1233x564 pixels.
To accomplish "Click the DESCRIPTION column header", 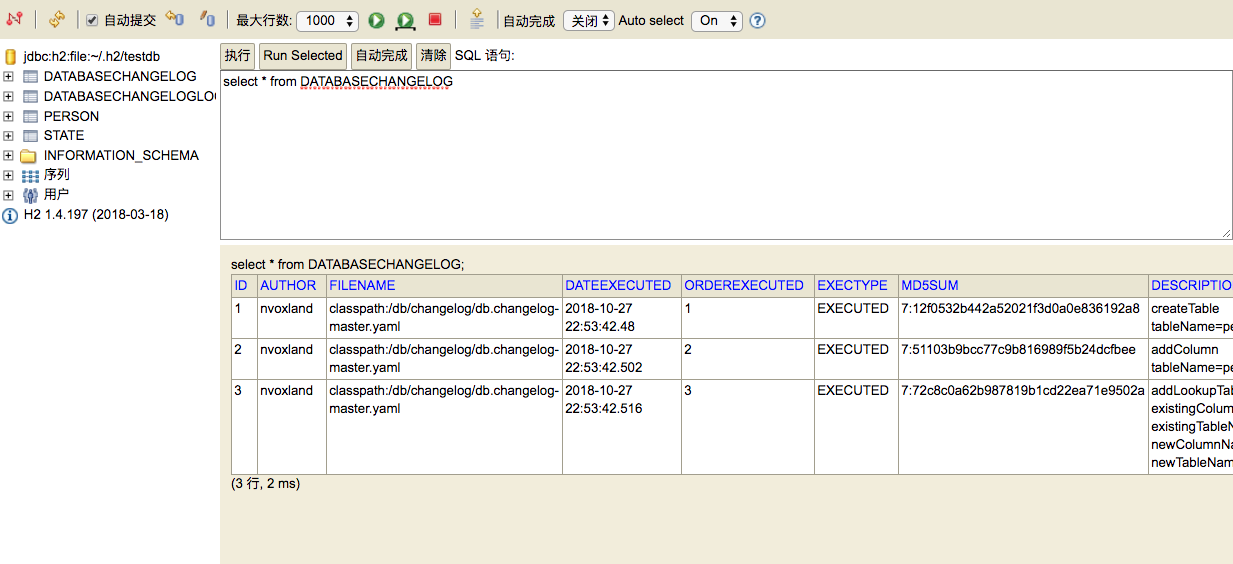I will click(x=1192, y=285).
